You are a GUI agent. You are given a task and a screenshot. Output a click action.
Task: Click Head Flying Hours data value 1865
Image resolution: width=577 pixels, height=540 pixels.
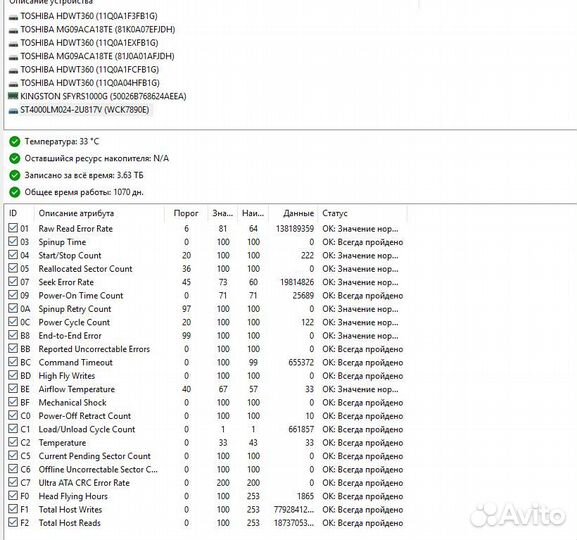click(305, 496)
